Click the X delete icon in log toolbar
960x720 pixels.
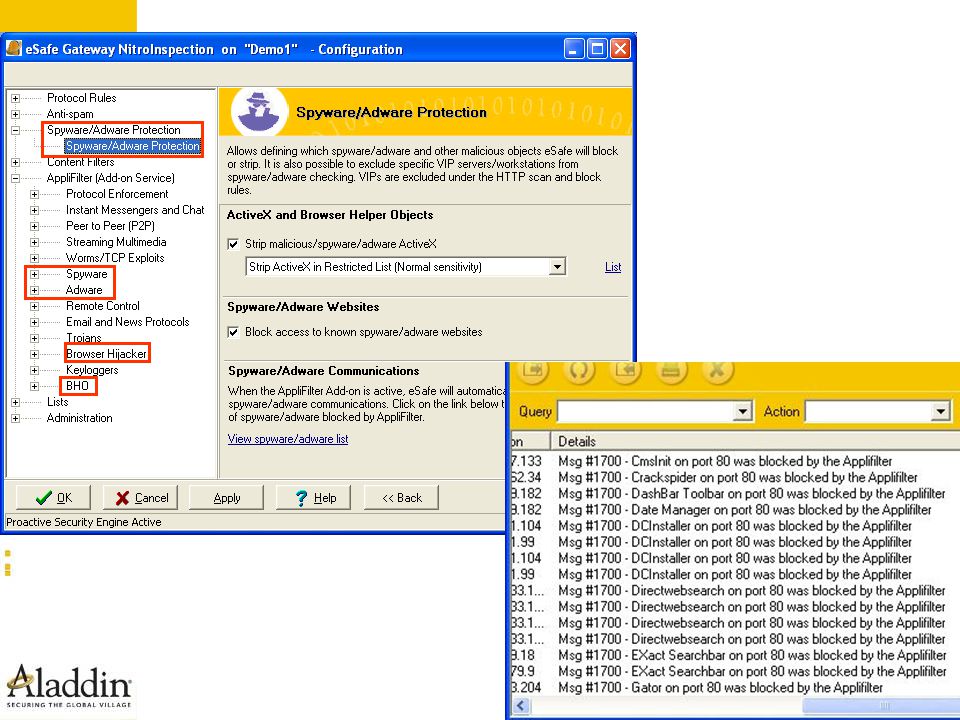coord(717,370)
